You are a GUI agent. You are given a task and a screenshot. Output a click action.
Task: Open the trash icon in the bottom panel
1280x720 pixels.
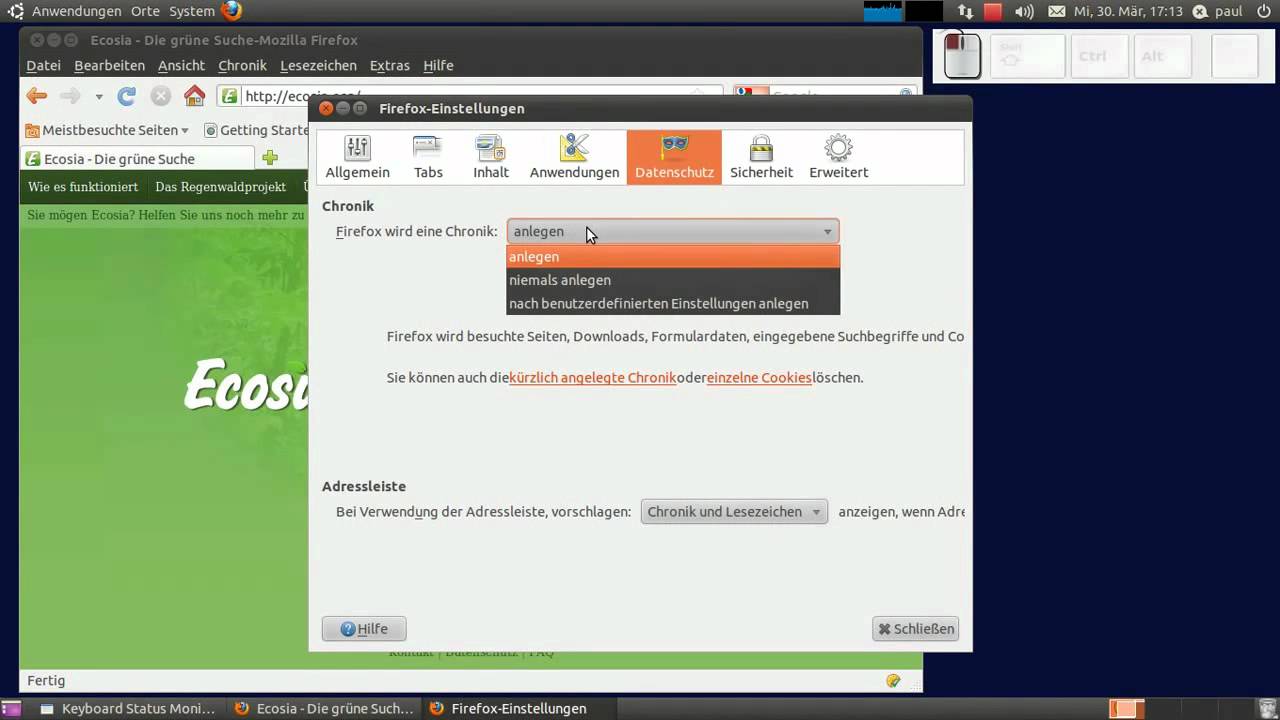click(1266, 708)
